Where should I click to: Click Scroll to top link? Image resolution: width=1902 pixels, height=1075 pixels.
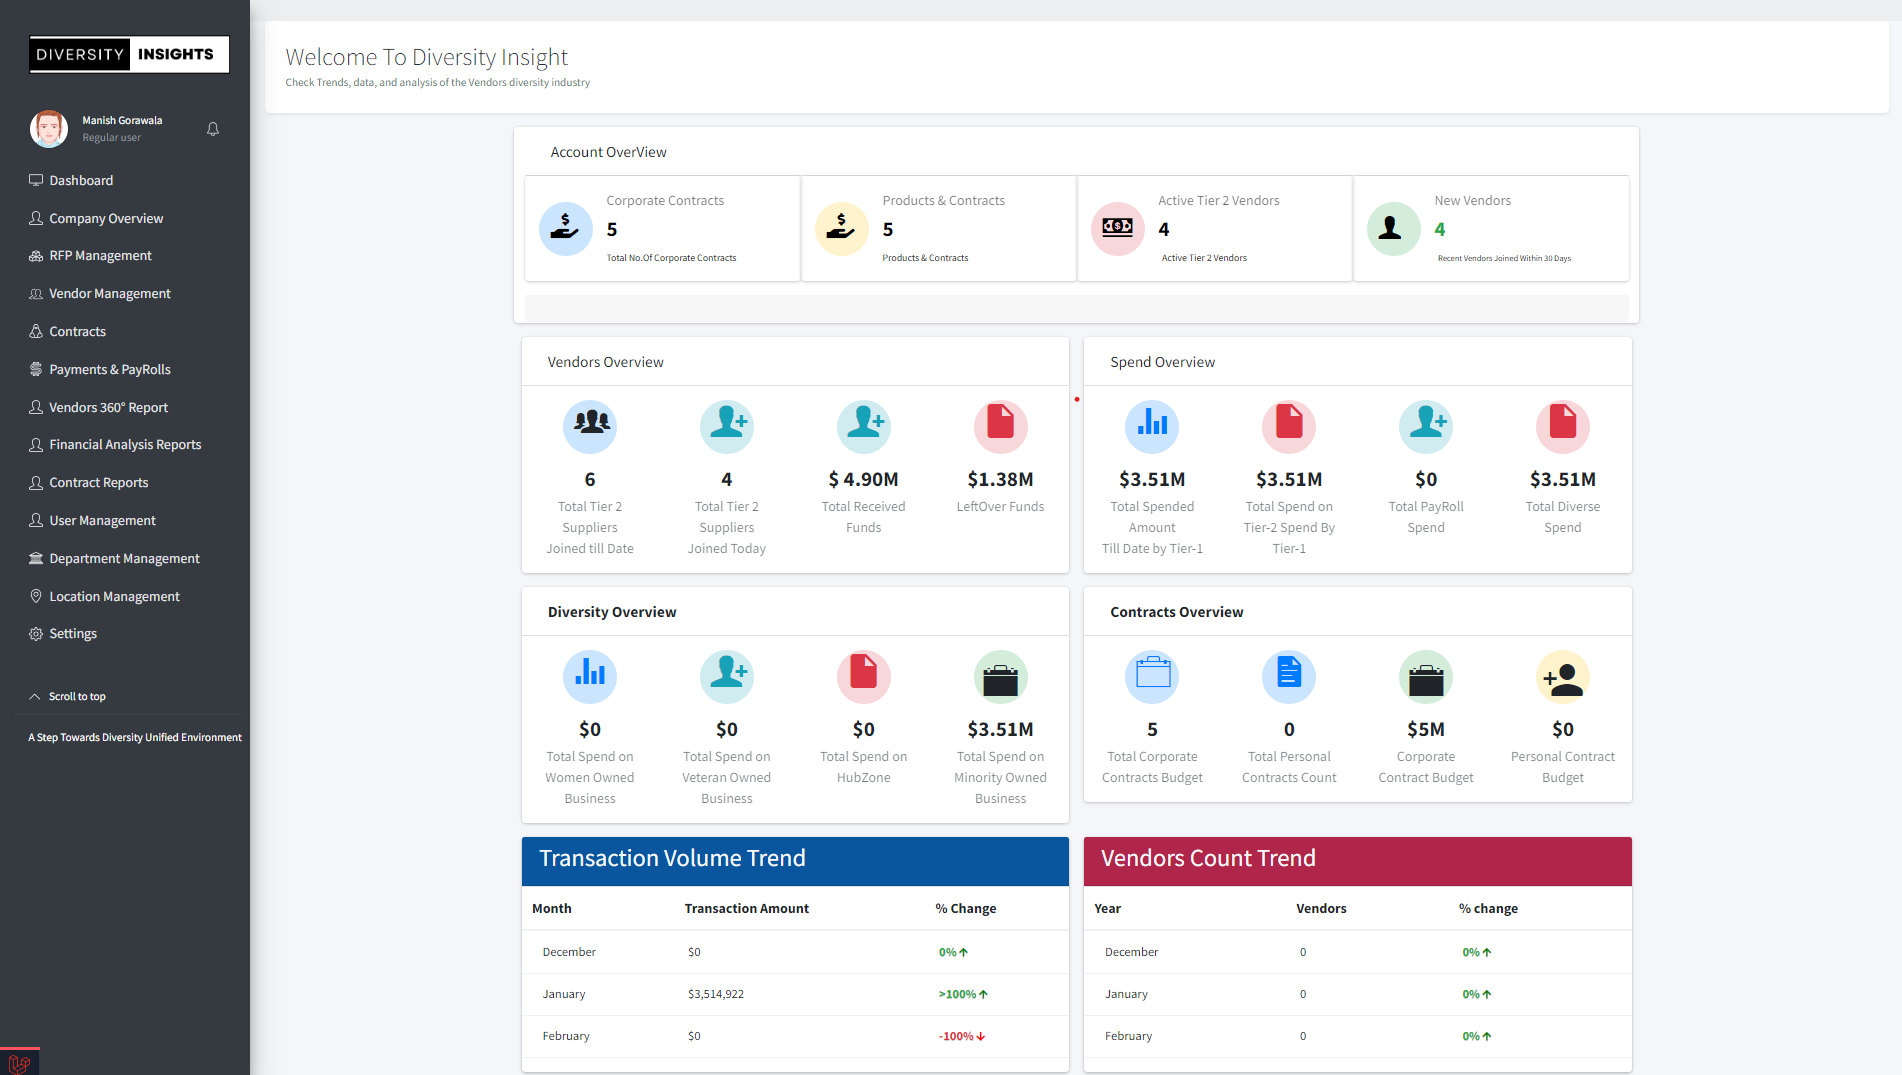tap(76, 697)
